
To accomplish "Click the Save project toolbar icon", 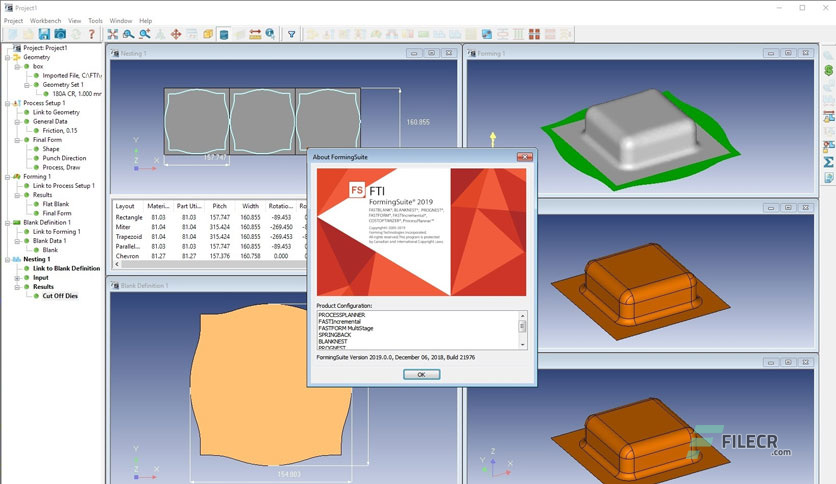I will [x=44, y=34].
